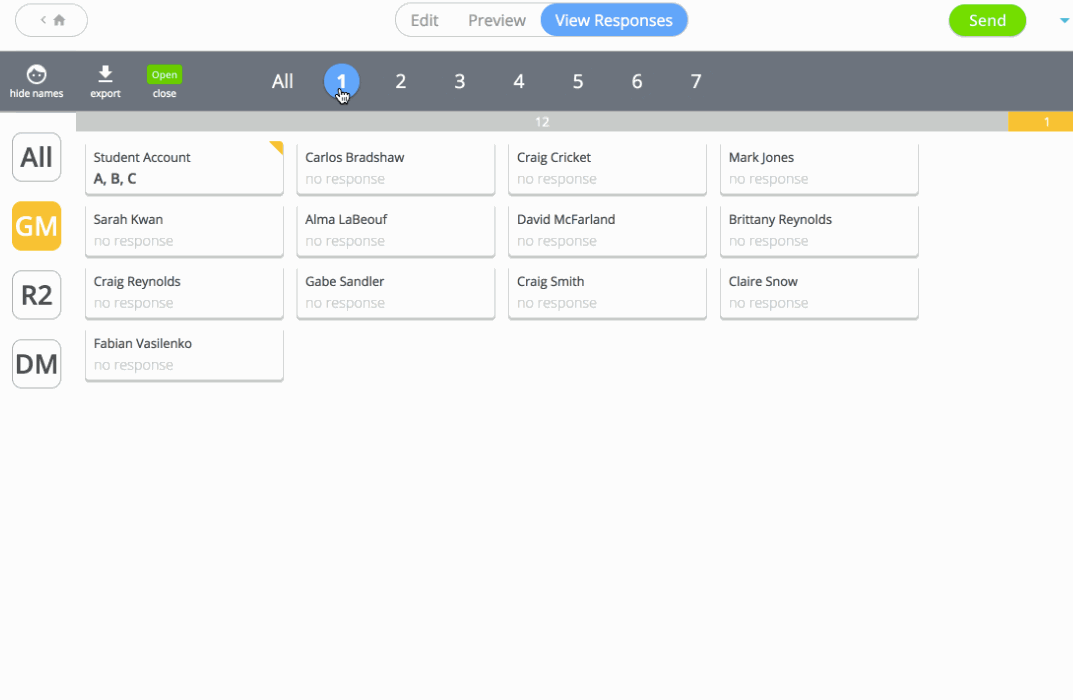The image size is (1073, 700).
Task: Open Student Account response card
Action: tap(184, 168)
